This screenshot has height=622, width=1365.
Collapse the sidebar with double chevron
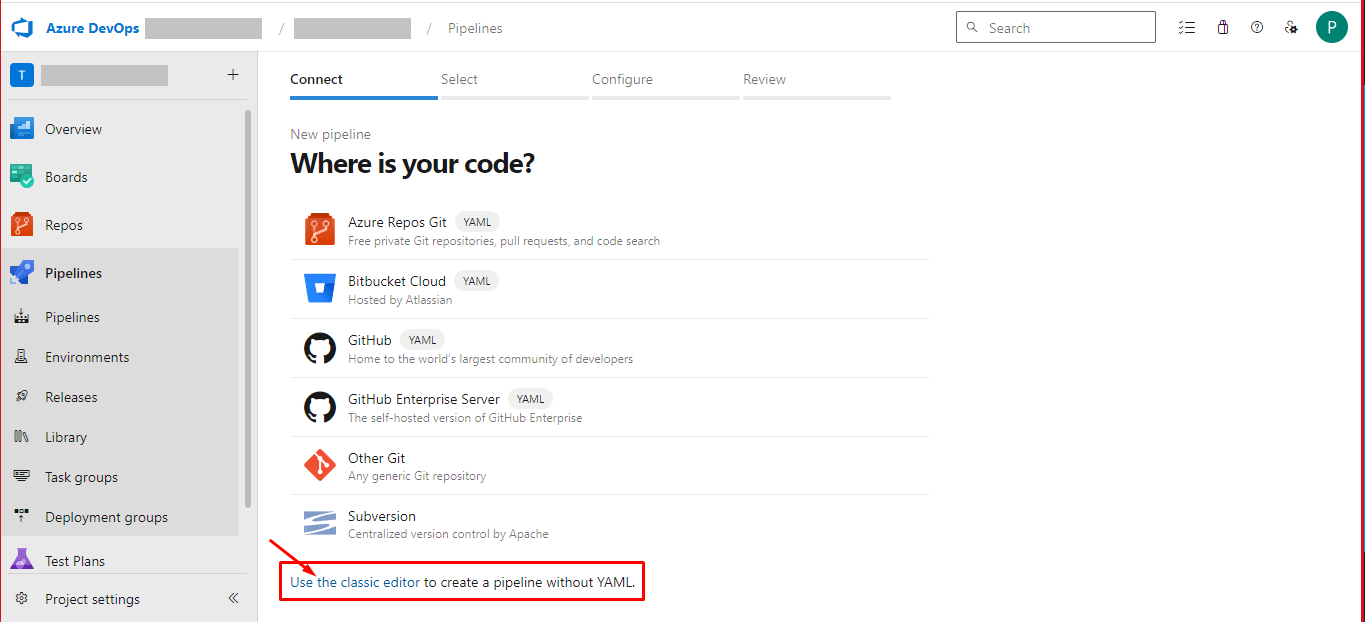(x=233, y=598)
